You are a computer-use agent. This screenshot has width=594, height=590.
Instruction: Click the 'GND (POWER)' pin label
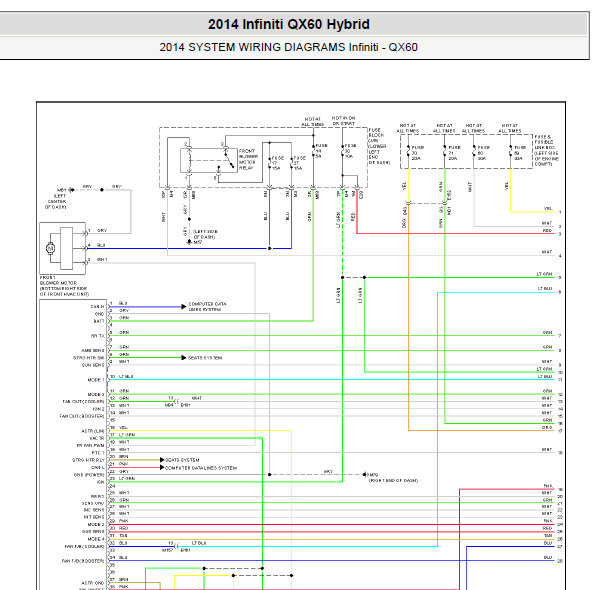tap(89, 475)
